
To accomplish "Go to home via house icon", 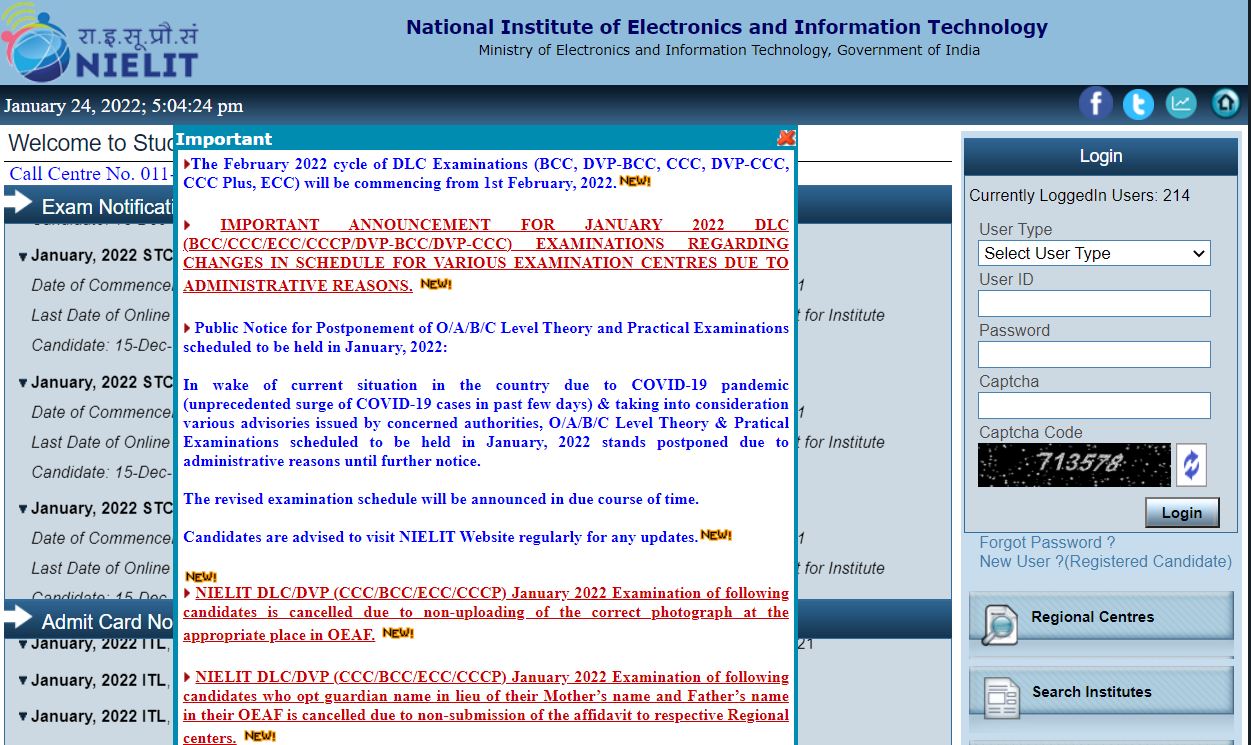I will (1225, 102).
